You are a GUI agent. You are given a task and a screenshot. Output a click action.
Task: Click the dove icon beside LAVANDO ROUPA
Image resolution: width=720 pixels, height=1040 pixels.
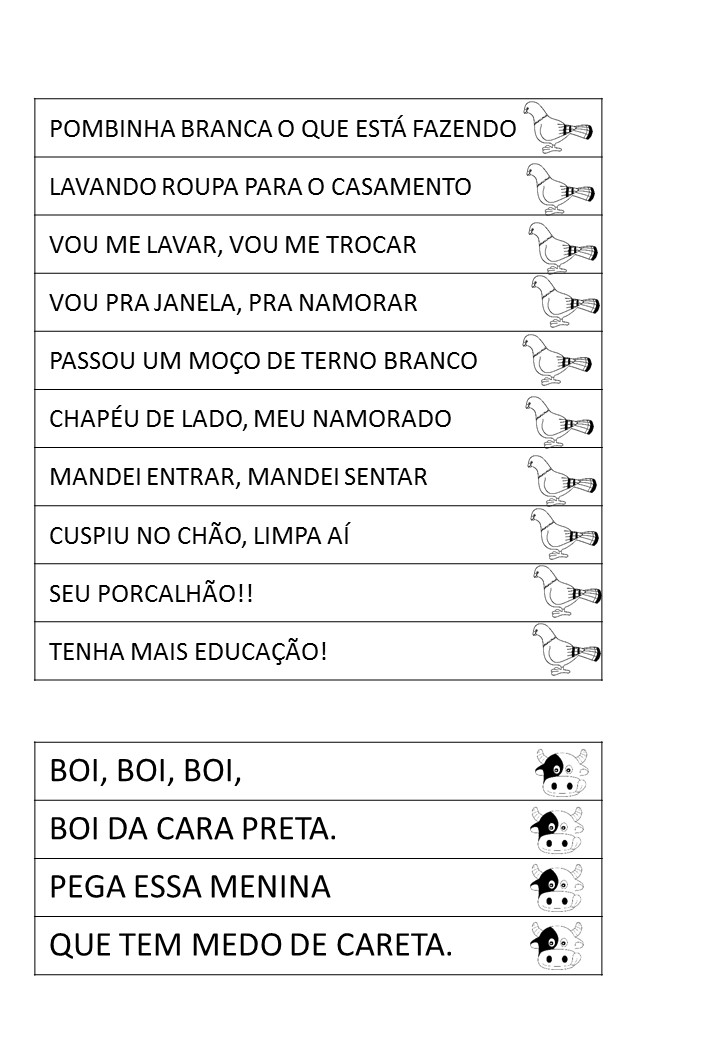pos(562,187)
